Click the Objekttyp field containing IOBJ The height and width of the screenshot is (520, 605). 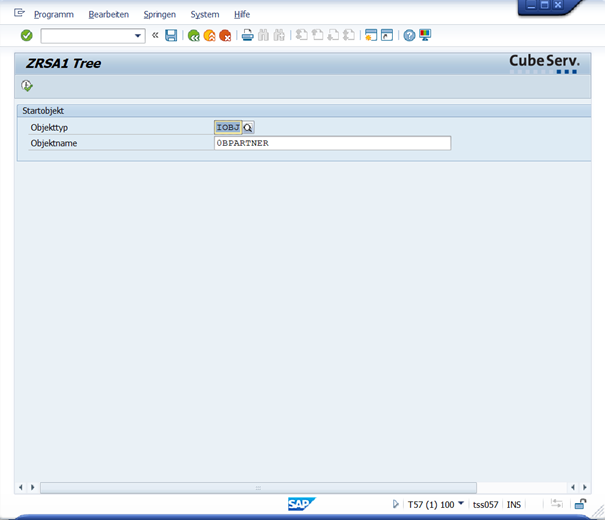point(228,127)
